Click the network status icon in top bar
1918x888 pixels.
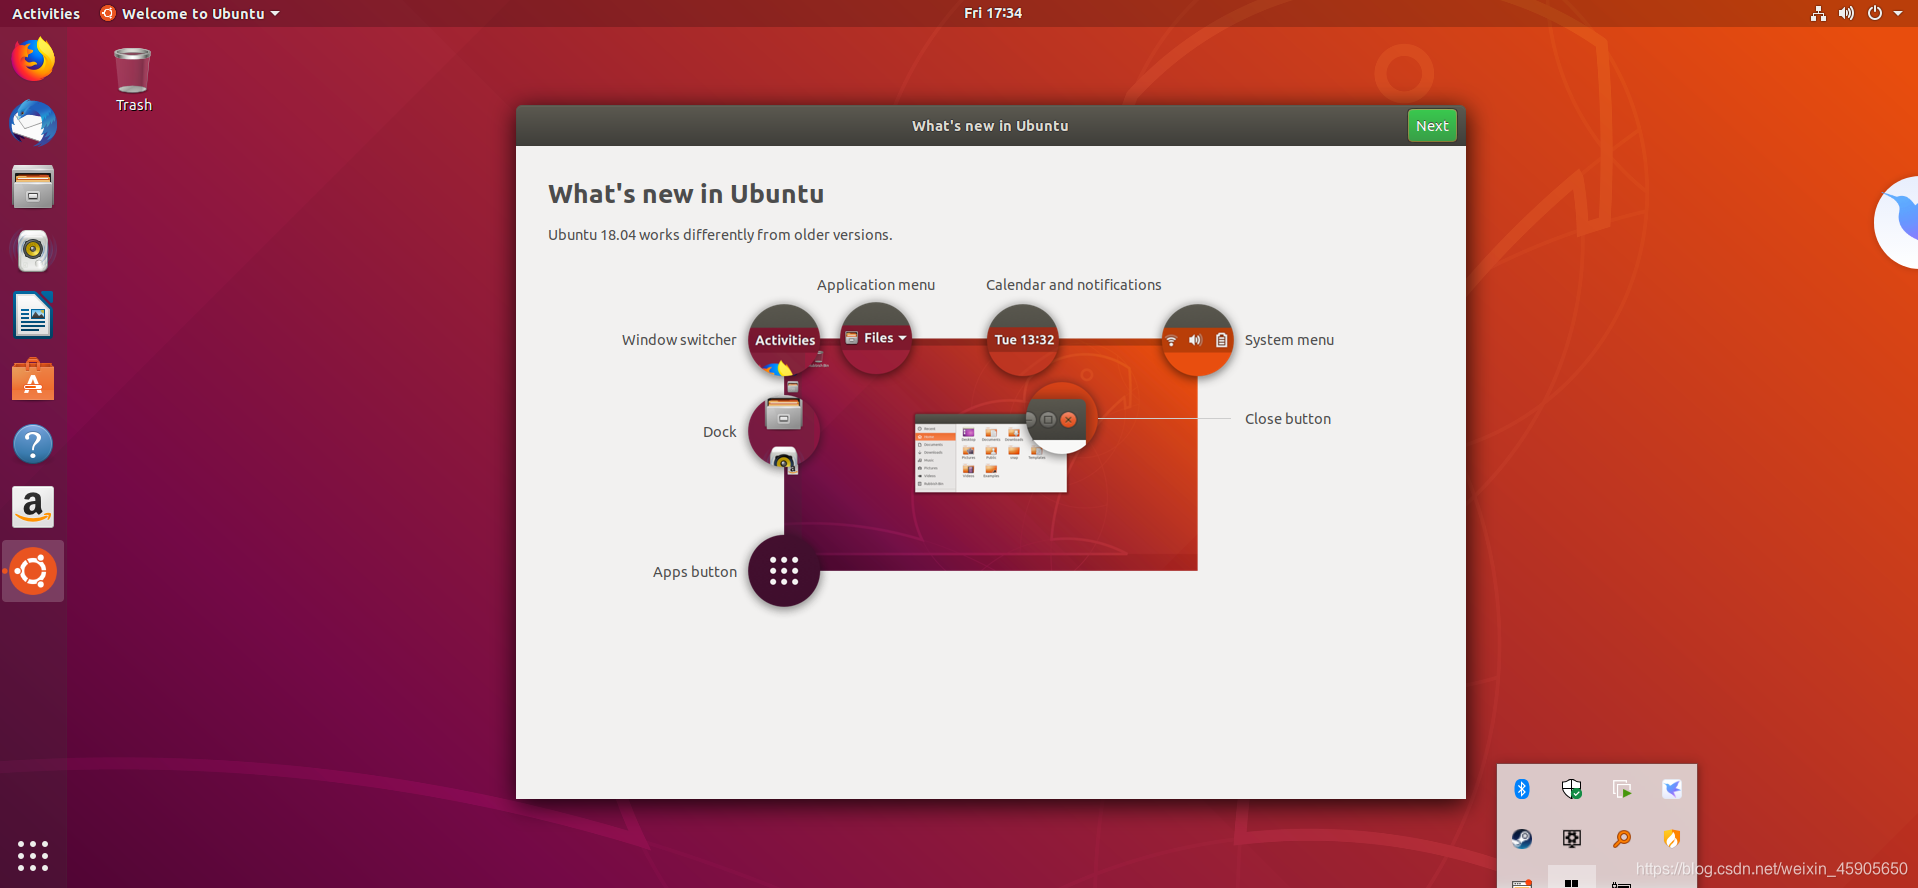pyautogui.click(x=1818, y=13)
